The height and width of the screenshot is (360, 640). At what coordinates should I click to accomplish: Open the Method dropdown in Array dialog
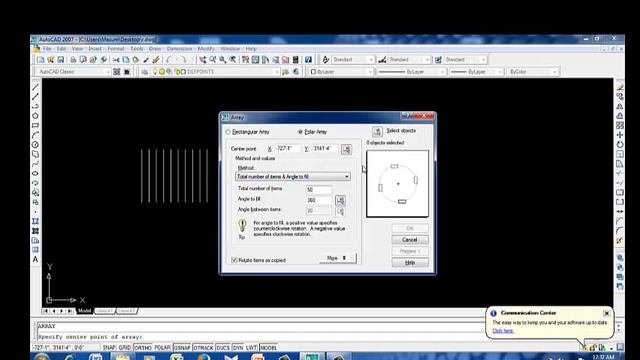[293, 177]
